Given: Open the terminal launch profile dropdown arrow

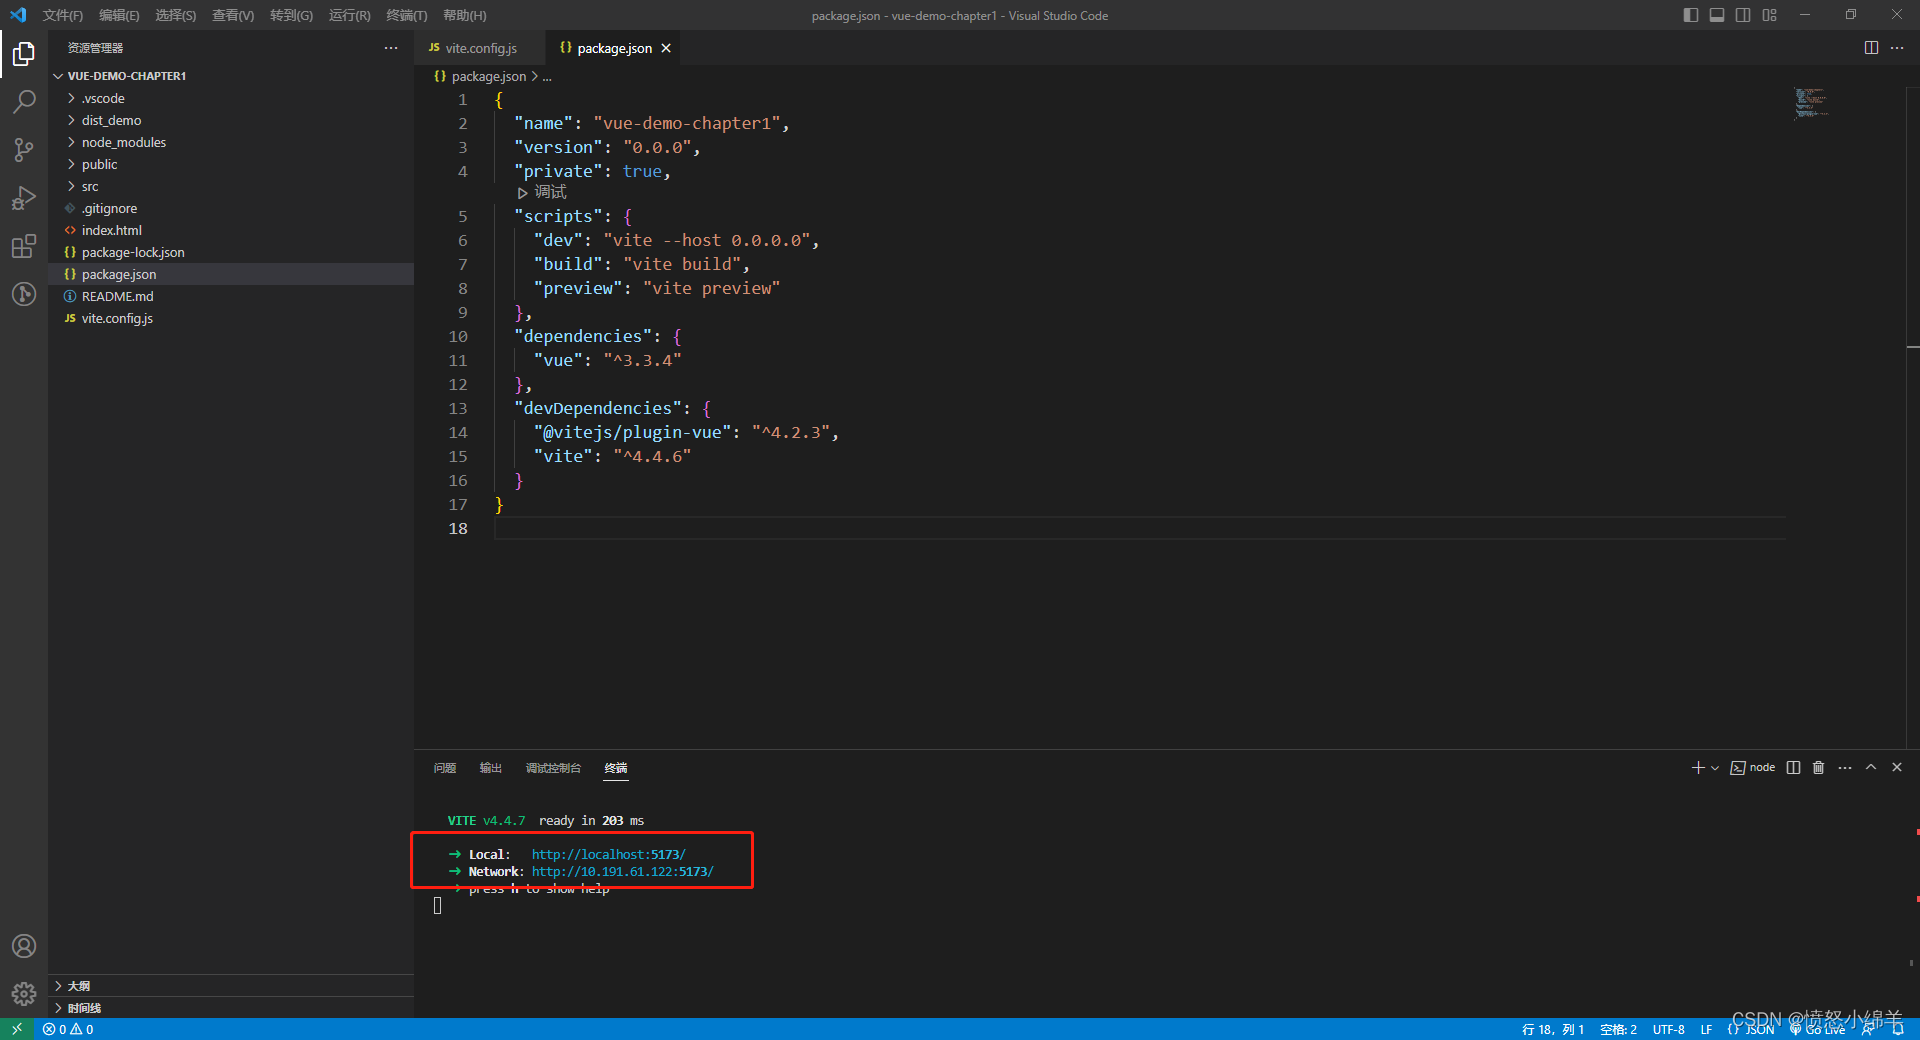Looking at the screenshot, I should pyautogui.click(x=1715, y=768).
